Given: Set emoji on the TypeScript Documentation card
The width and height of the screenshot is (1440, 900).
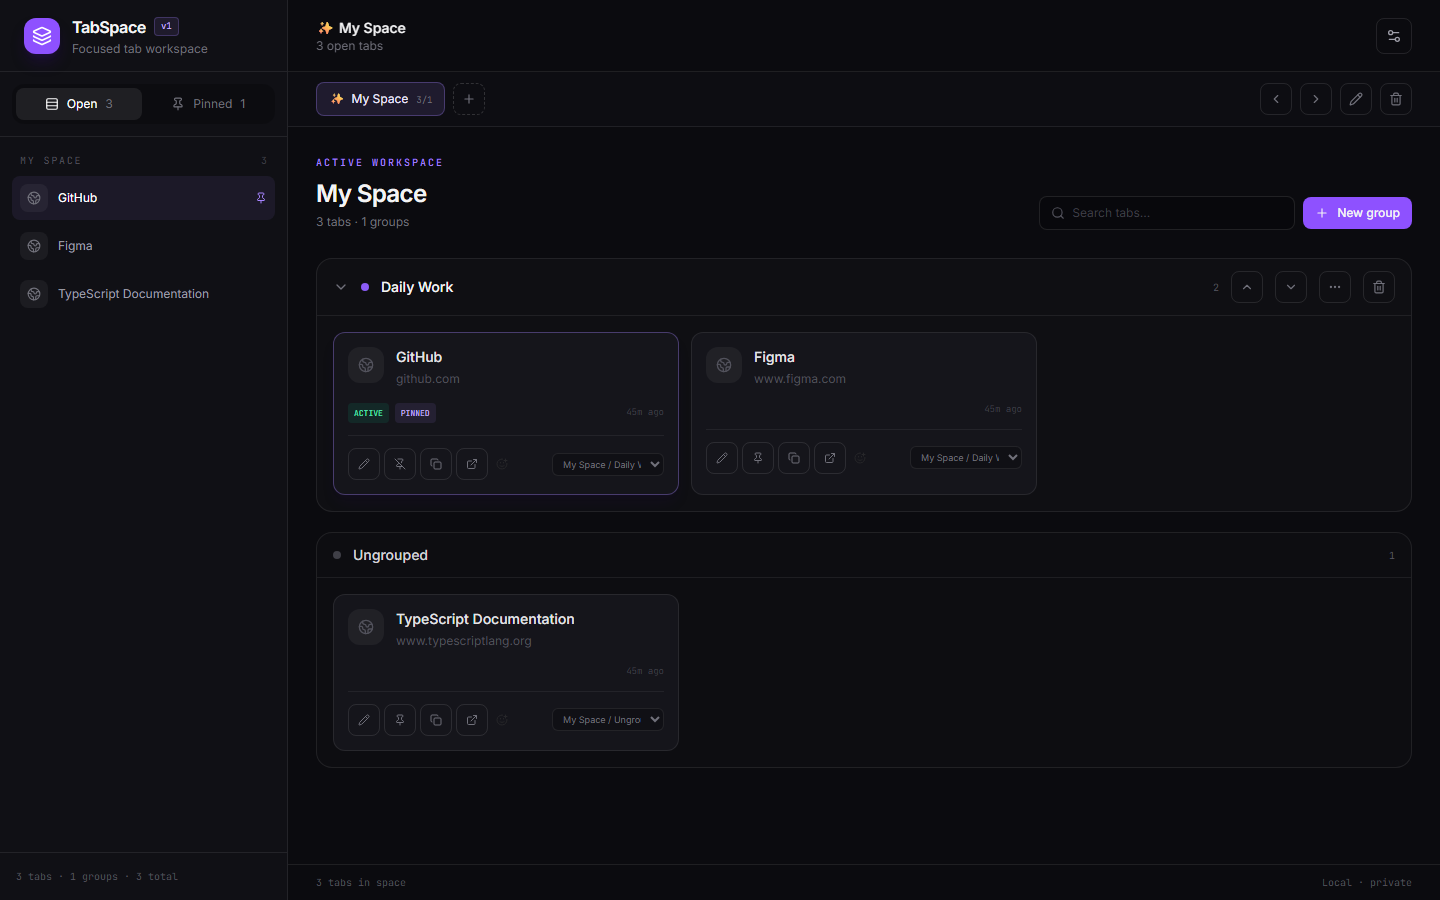Looking at the screenshot, I should (x=503, y=720).
